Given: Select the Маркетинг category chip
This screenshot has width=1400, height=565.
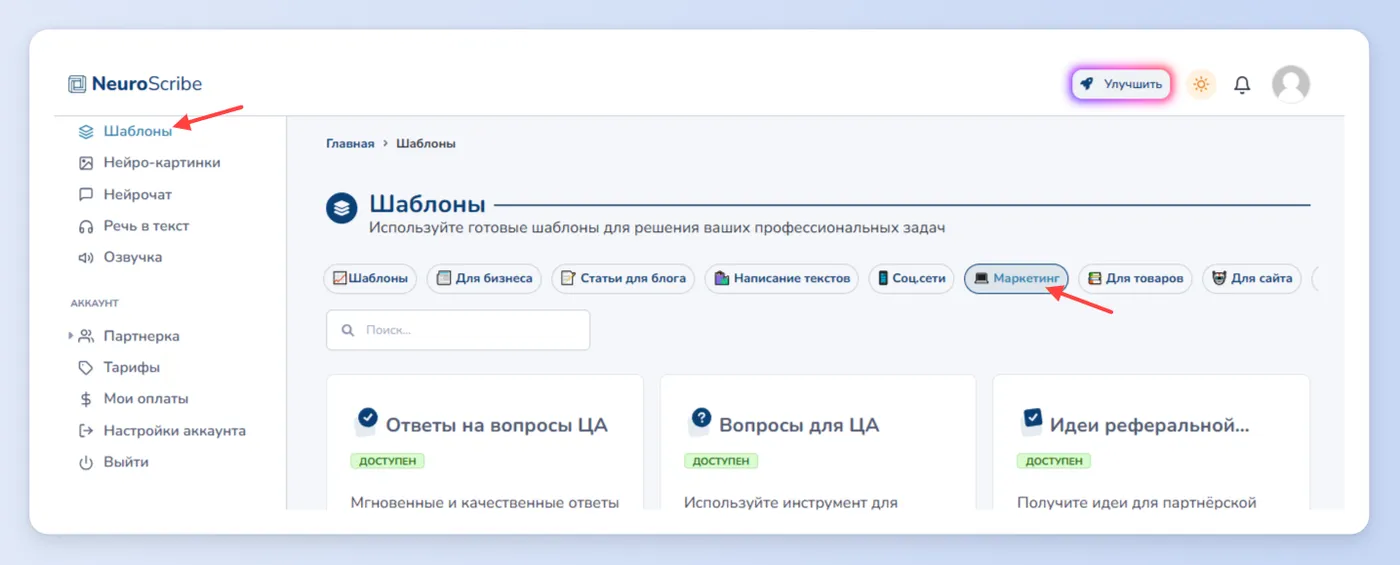Looking at the screenshot, I should pos(1016,279).
